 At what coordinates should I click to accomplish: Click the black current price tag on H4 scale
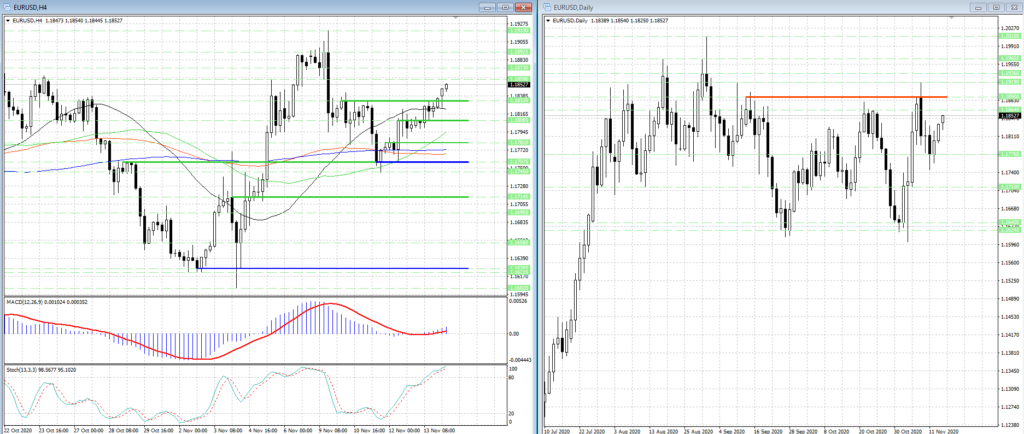coord(520,83)
